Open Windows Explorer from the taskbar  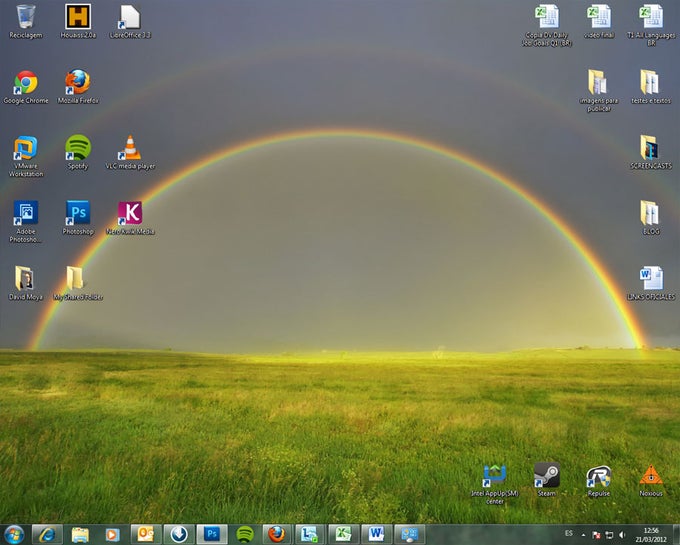click(x=80, y=535)
